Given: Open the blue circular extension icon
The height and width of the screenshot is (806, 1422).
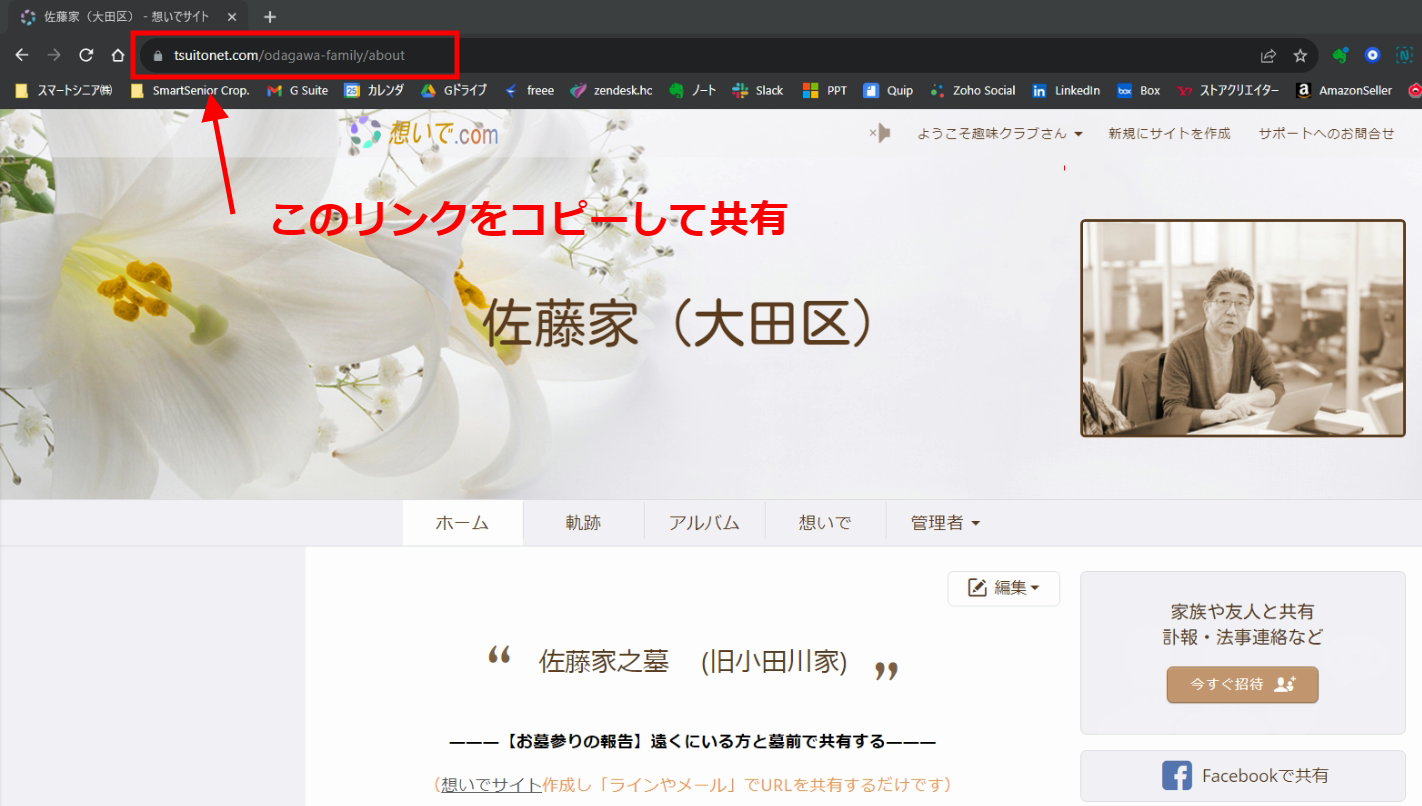Looking at the screenshot, I should pos(1372,56).
